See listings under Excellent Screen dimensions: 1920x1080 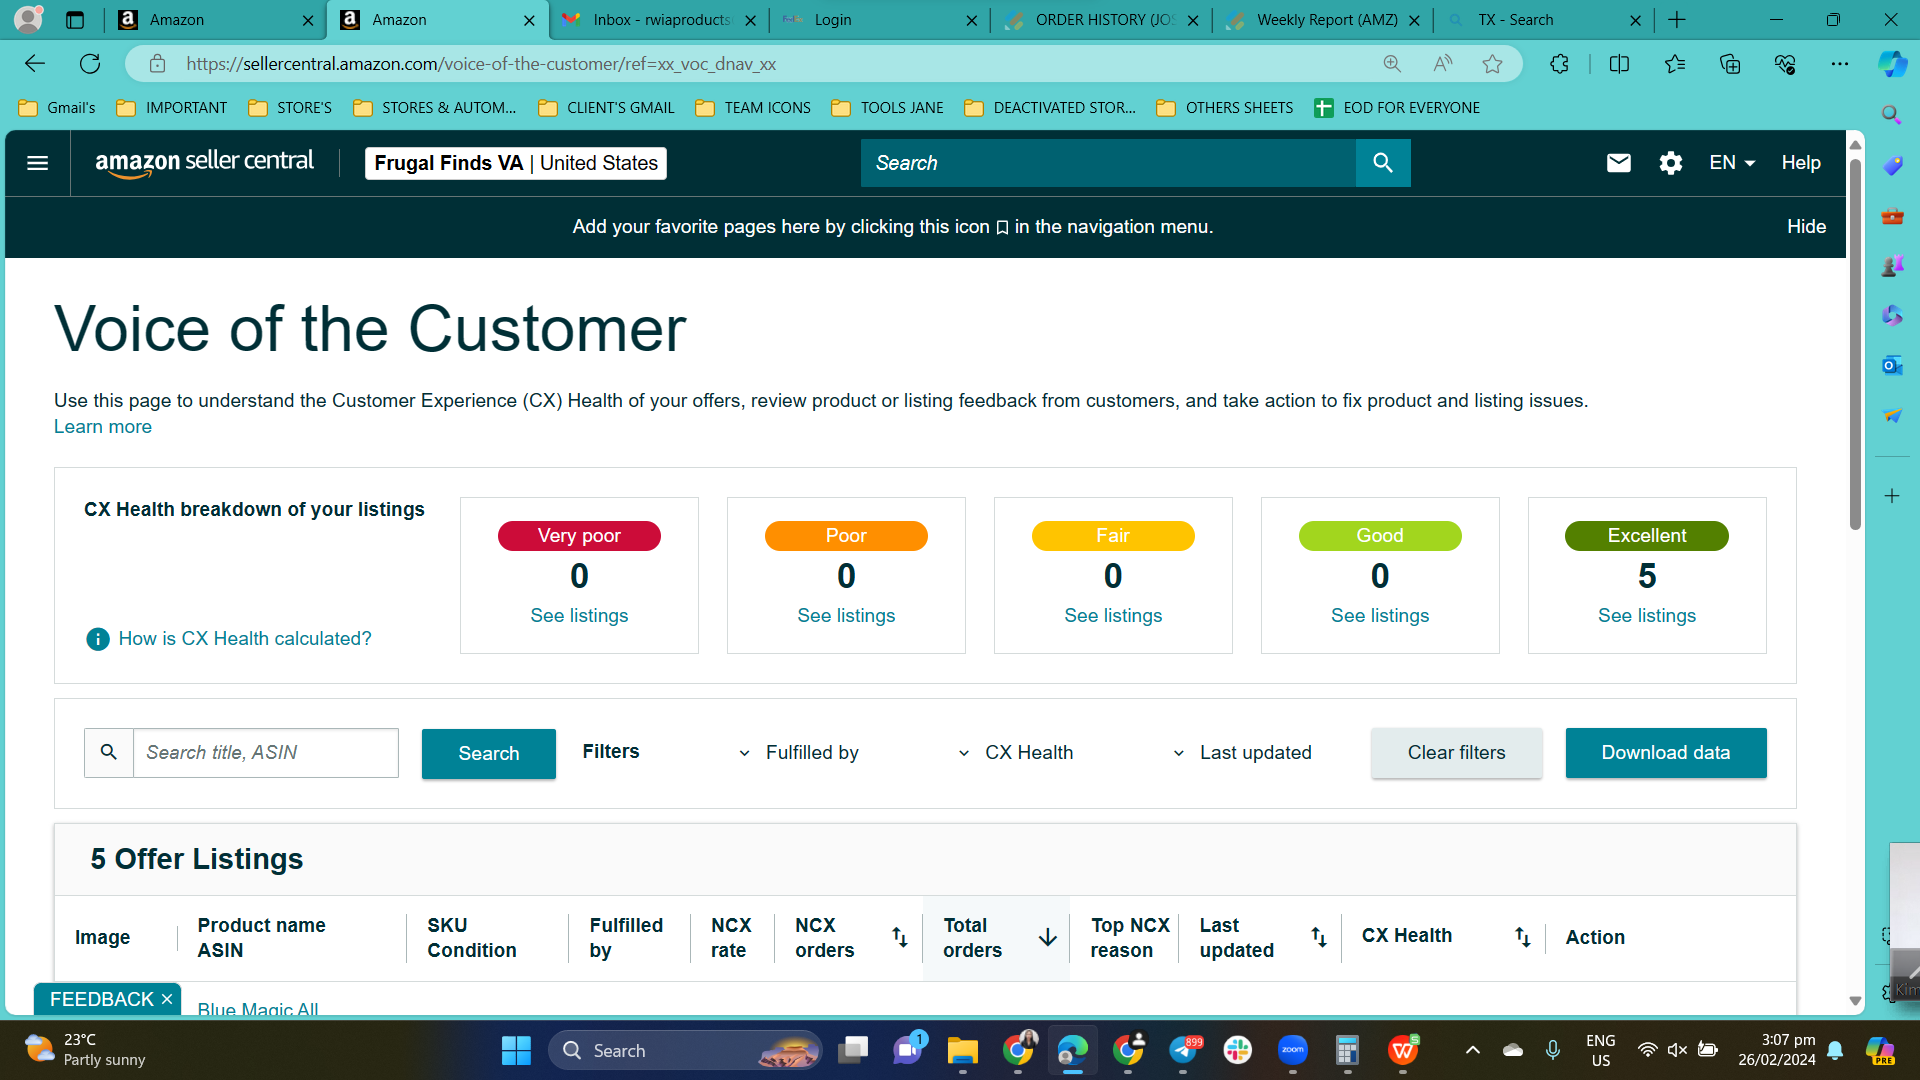(1647, 616)
